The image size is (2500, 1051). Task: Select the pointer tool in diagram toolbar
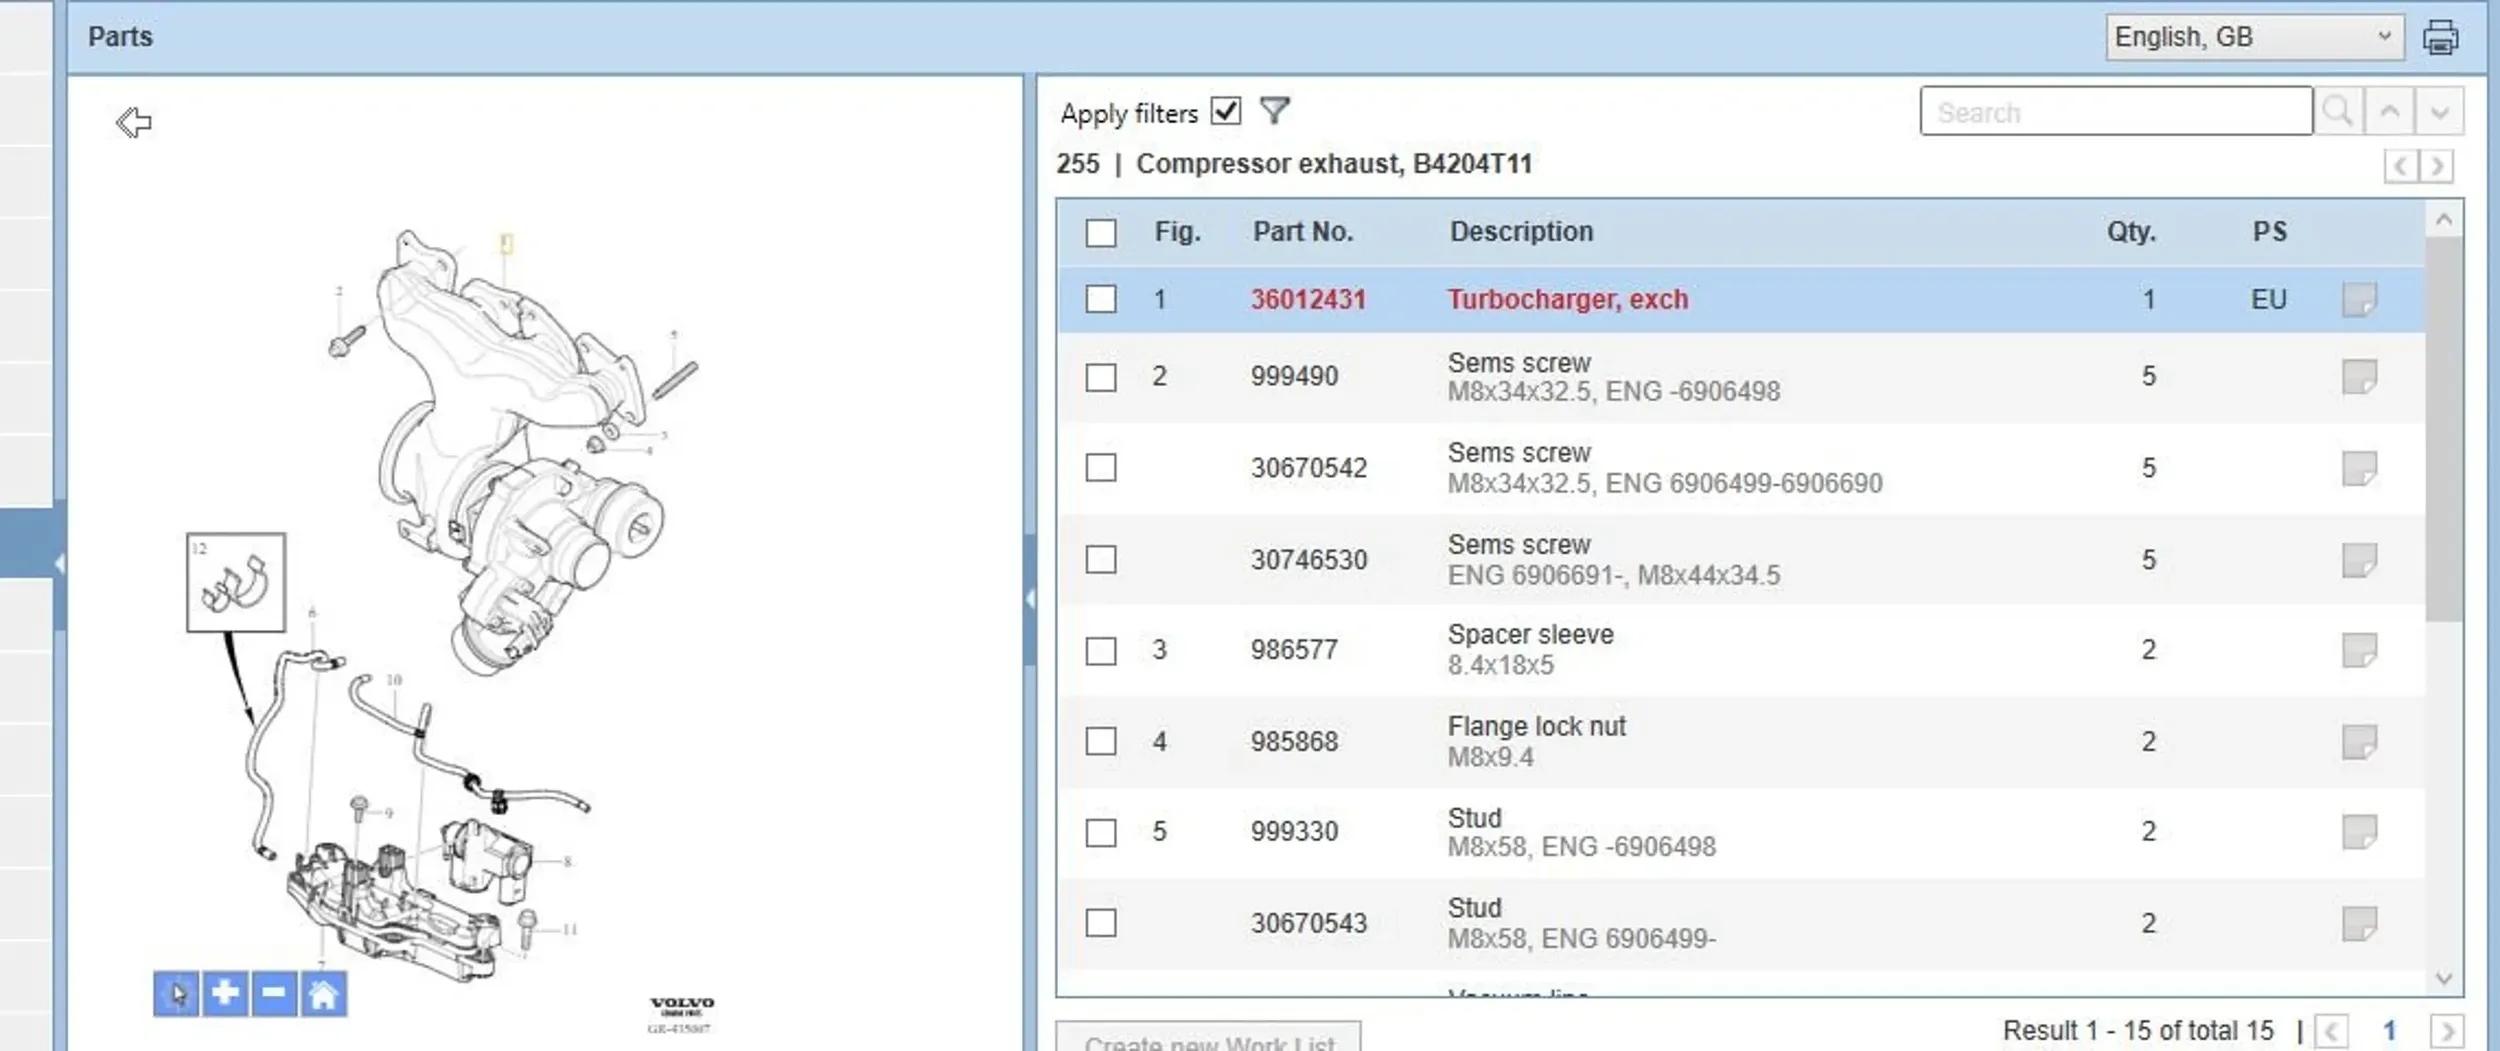(x=177, y=993)
